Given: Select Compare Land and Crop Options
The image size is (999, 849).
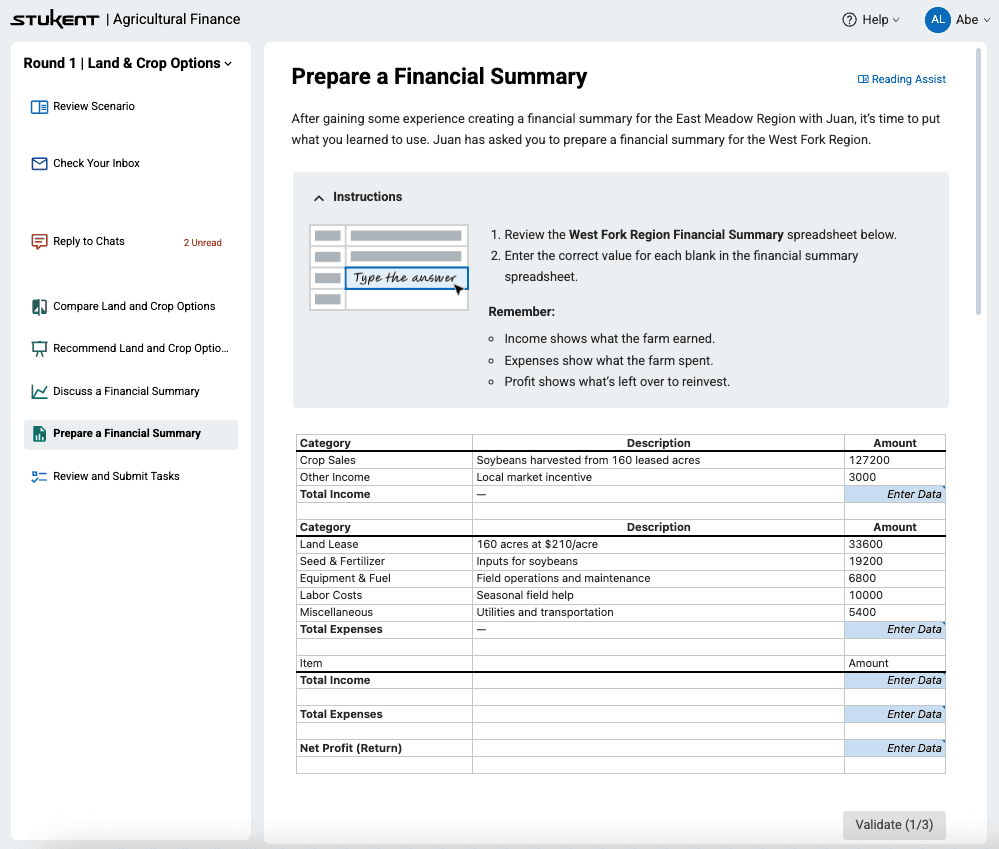Looking at the screenshot, I should click(x=134, y=306).
